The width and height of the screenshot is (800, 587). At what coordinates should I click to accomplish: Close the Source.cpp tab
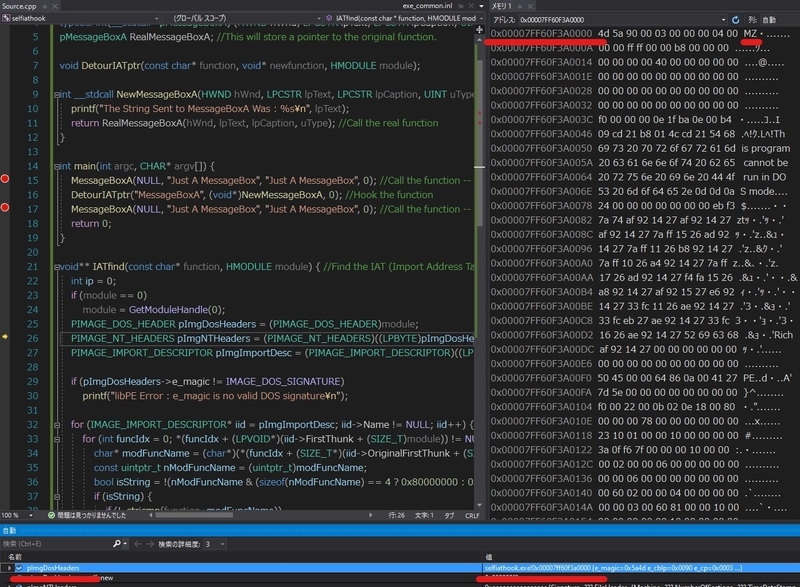(x=55, y=6)
